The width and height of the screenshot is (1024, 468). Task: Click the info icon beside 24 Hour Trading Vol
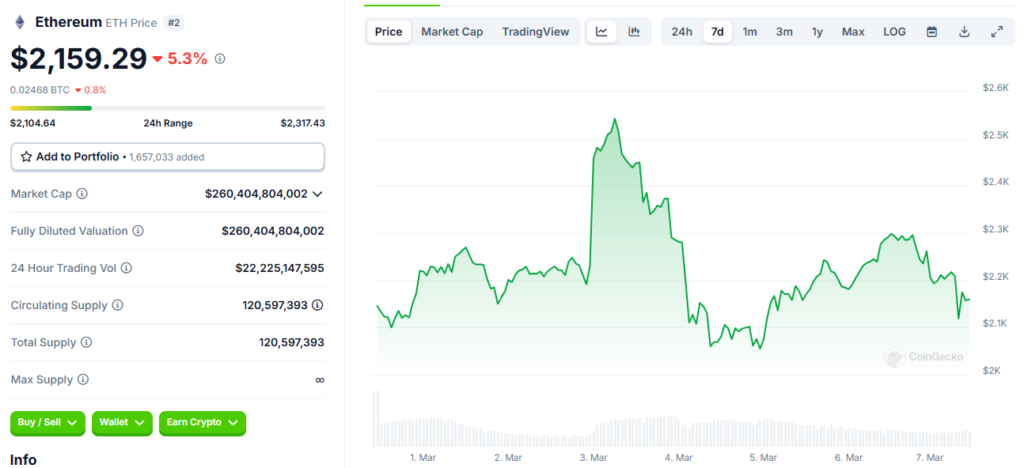[127, 268]
